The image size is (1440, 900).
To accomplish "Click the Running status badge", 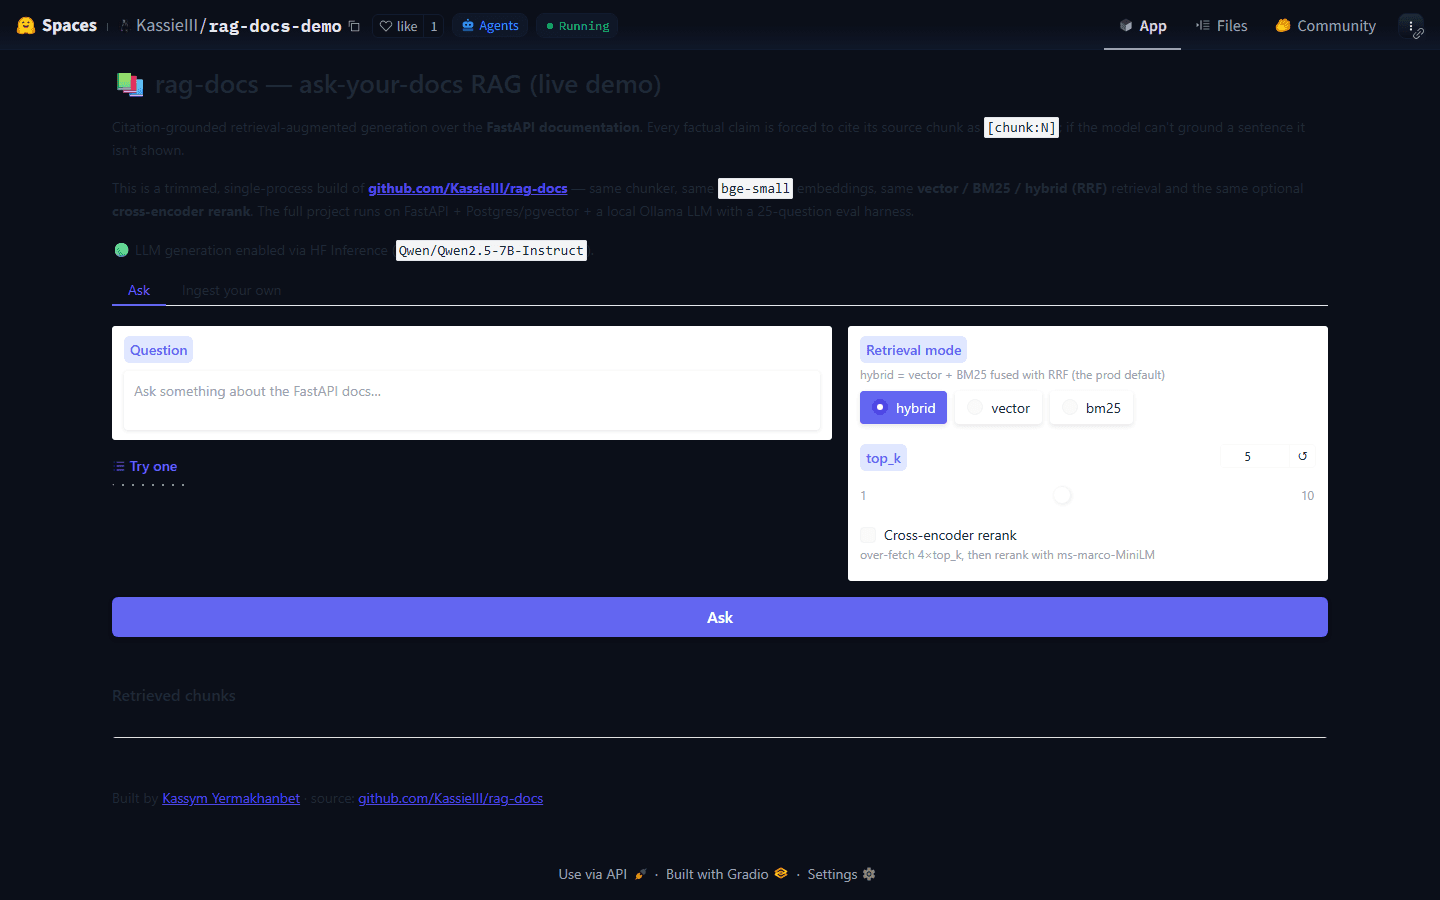I will 577,26.
